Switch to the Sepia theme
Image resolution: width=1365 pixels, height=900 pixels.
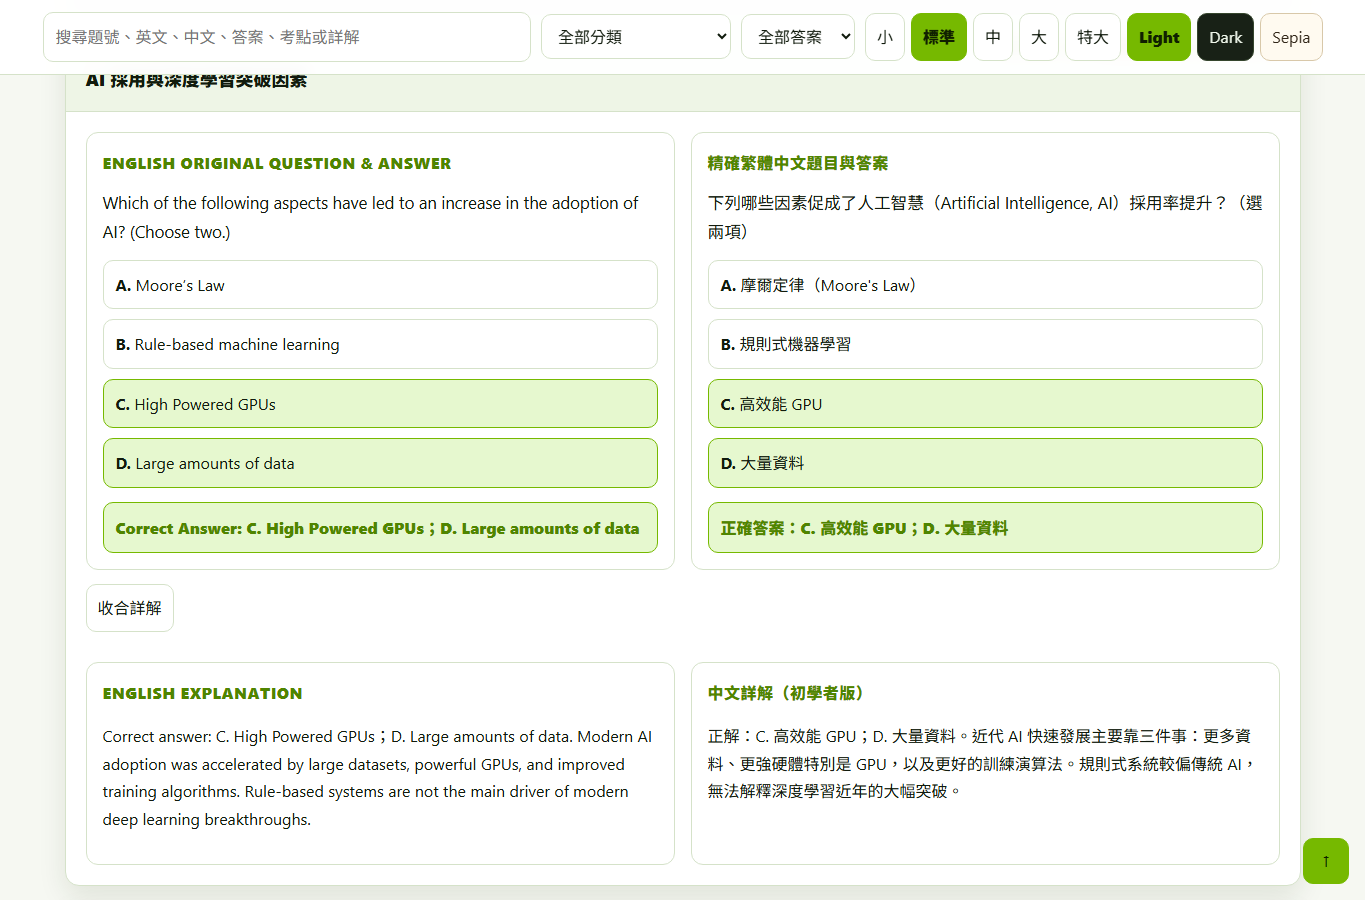point(1291,37)
